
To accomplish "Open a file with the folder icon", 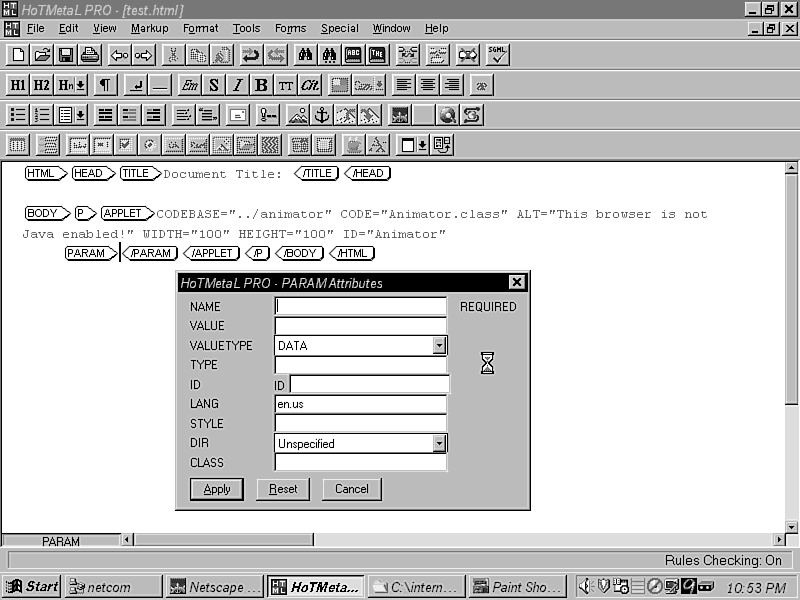I will click(42, 55).
